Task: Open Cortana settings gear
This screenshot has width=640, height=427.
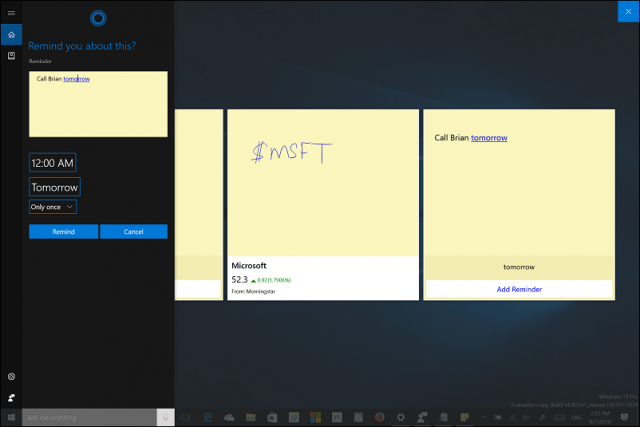Action: 11,376
